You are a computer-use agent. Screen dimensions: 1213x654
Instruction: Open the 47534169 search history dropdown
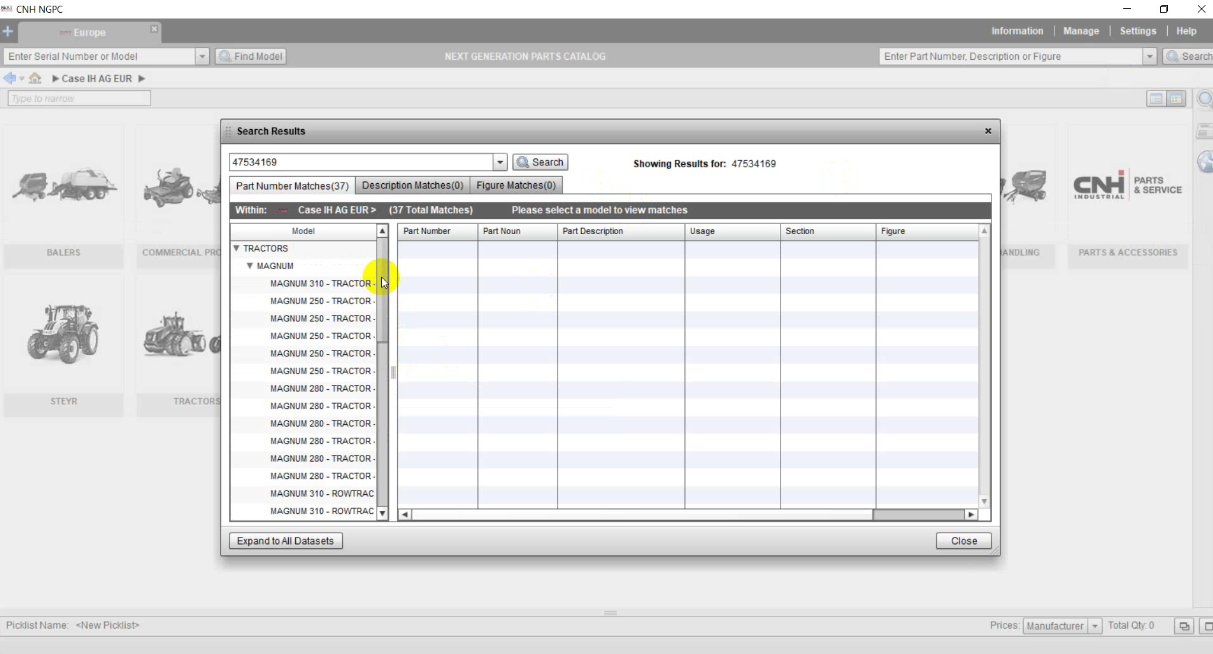click(500, 162)
